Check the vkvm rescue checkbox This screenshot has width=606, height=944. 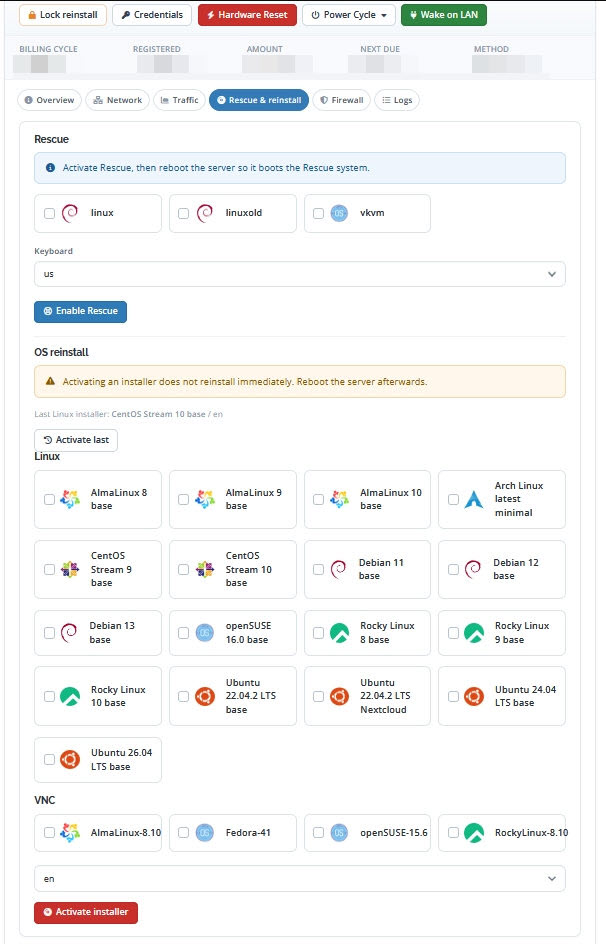click(x=318, y=213)
